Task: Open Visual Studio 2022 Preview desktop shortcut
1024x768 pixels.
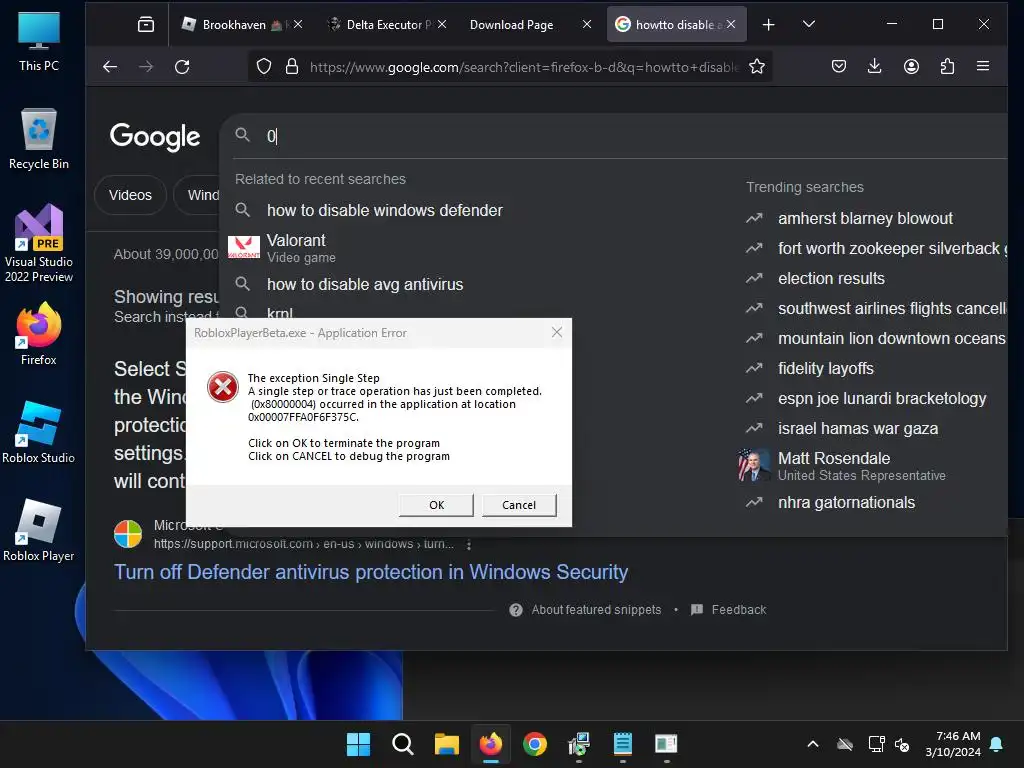Action: click(x=39, y=244)
